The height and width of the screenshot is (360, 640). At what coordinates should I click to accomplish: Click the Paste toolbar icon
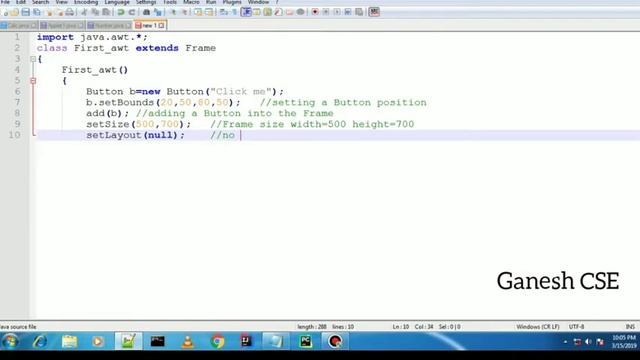click(x=106, y=12)
